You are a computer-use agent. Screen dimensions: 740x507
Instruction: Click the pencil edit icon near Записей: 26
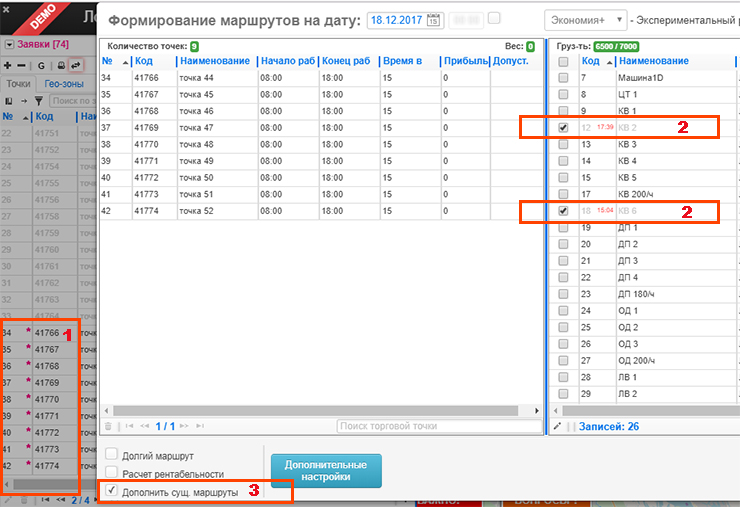557,426
